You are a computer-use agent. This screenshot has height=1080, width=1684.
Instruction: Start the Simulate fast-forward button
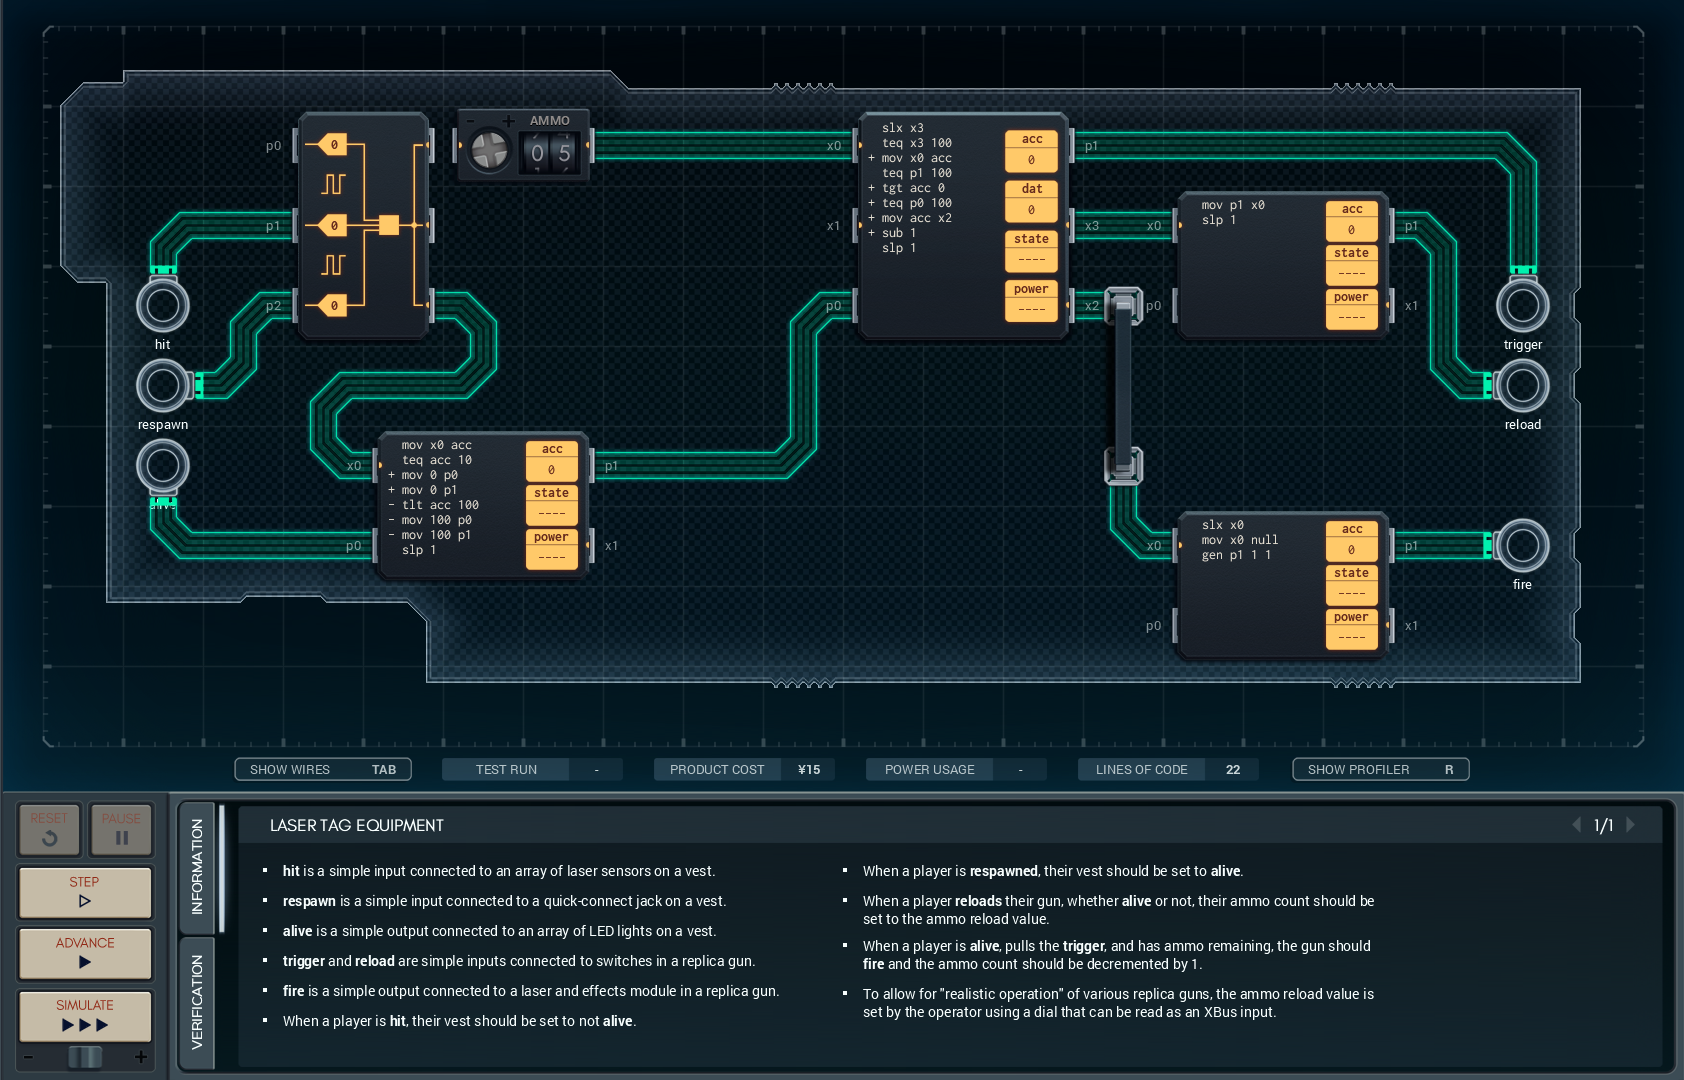coord(85,1016)
